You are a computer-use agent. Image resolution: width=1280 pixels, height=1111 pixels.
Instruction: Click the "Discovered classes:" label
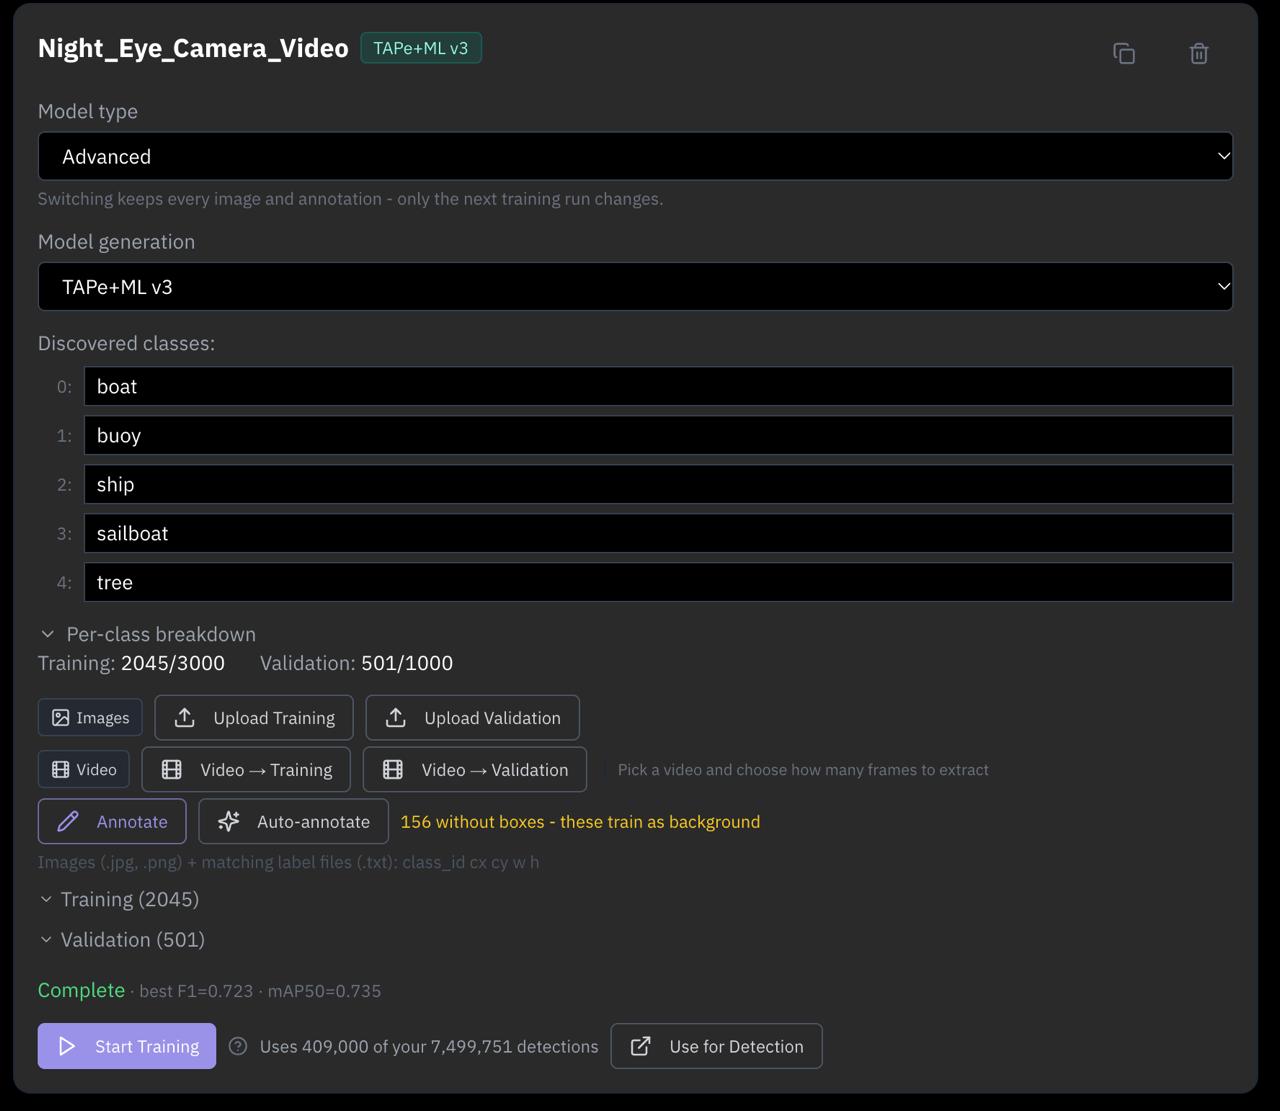point(126,343)
